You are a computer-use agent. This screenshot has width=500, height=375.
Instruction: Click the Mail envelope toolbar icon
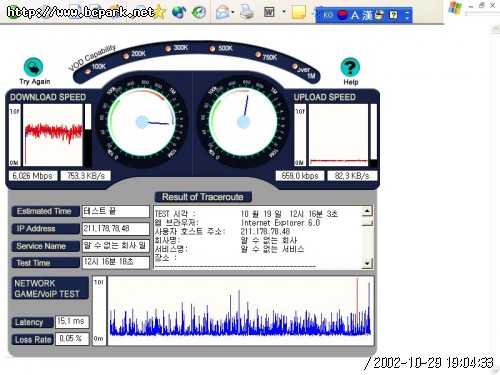point(222,12)
